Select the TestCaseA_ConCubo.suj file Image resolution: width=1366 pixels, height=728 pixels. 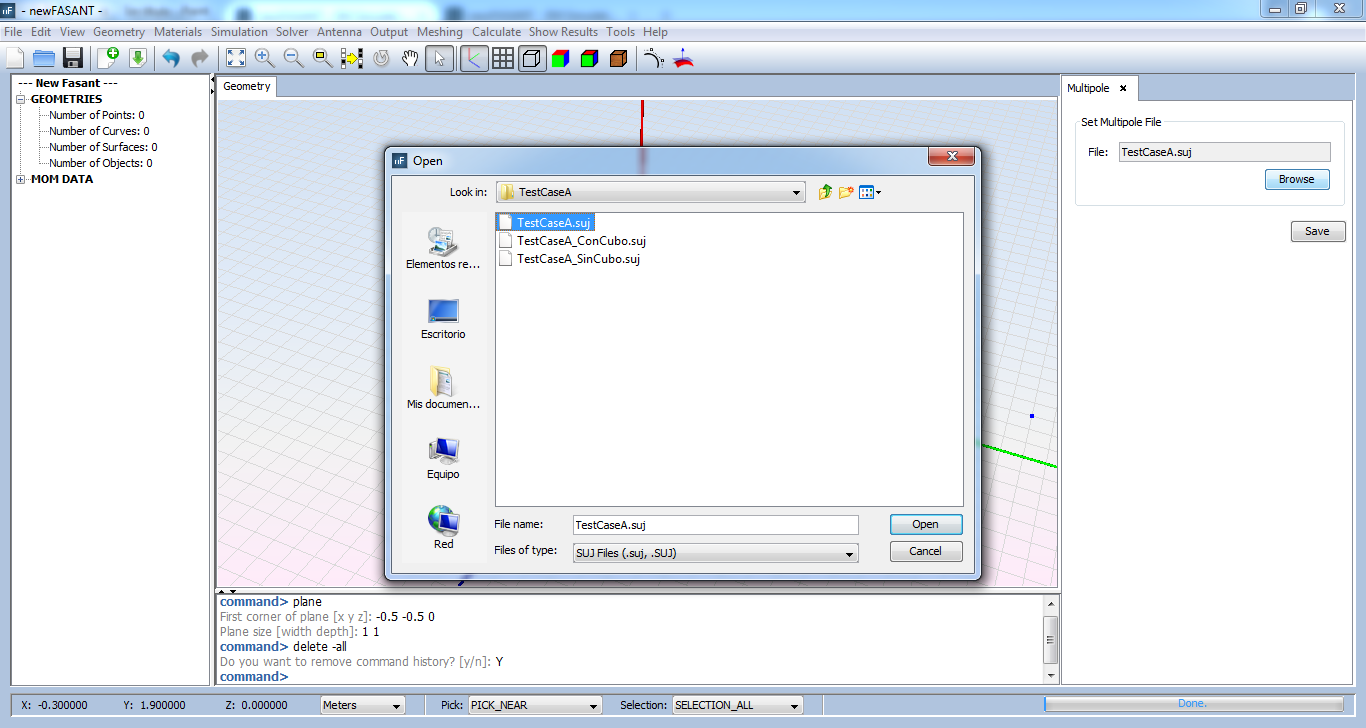point(580,241)
